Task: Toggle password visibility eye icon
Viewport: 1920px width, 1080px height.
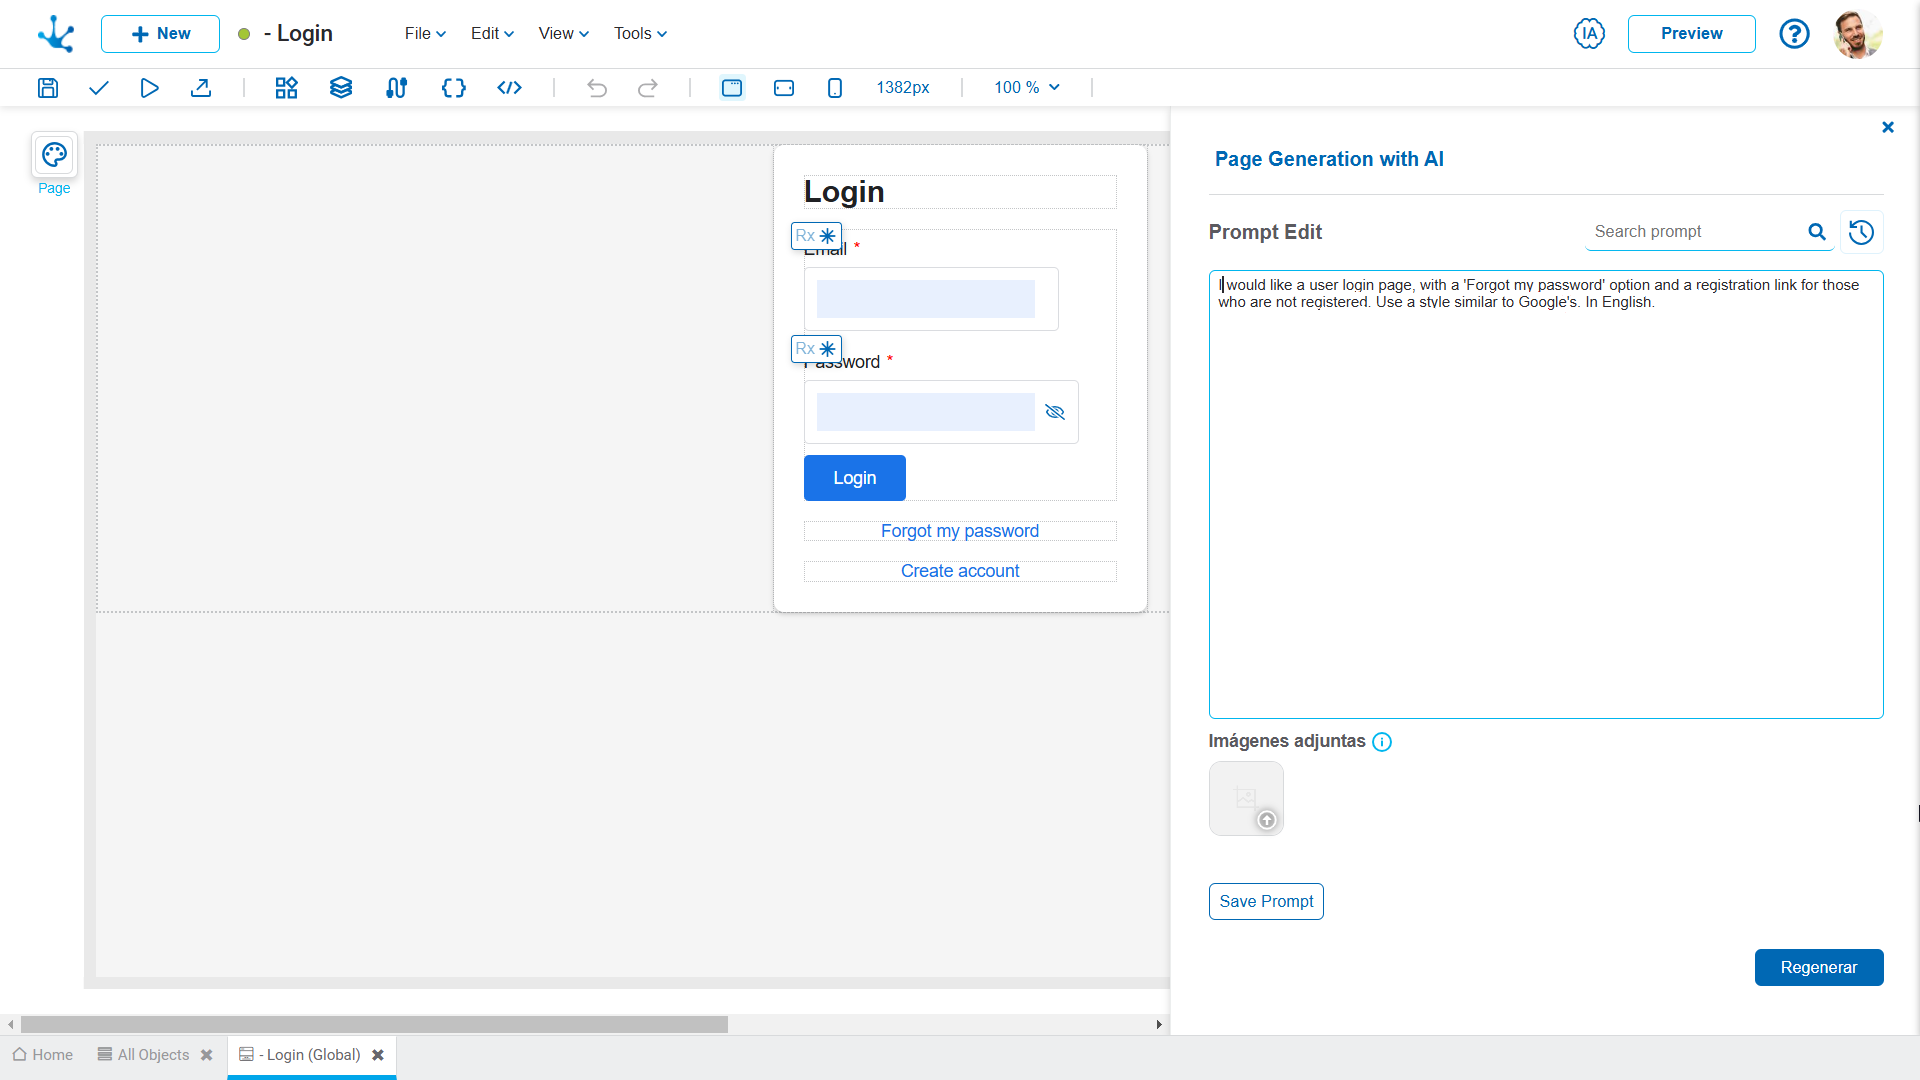Action: click(1056, 411)
